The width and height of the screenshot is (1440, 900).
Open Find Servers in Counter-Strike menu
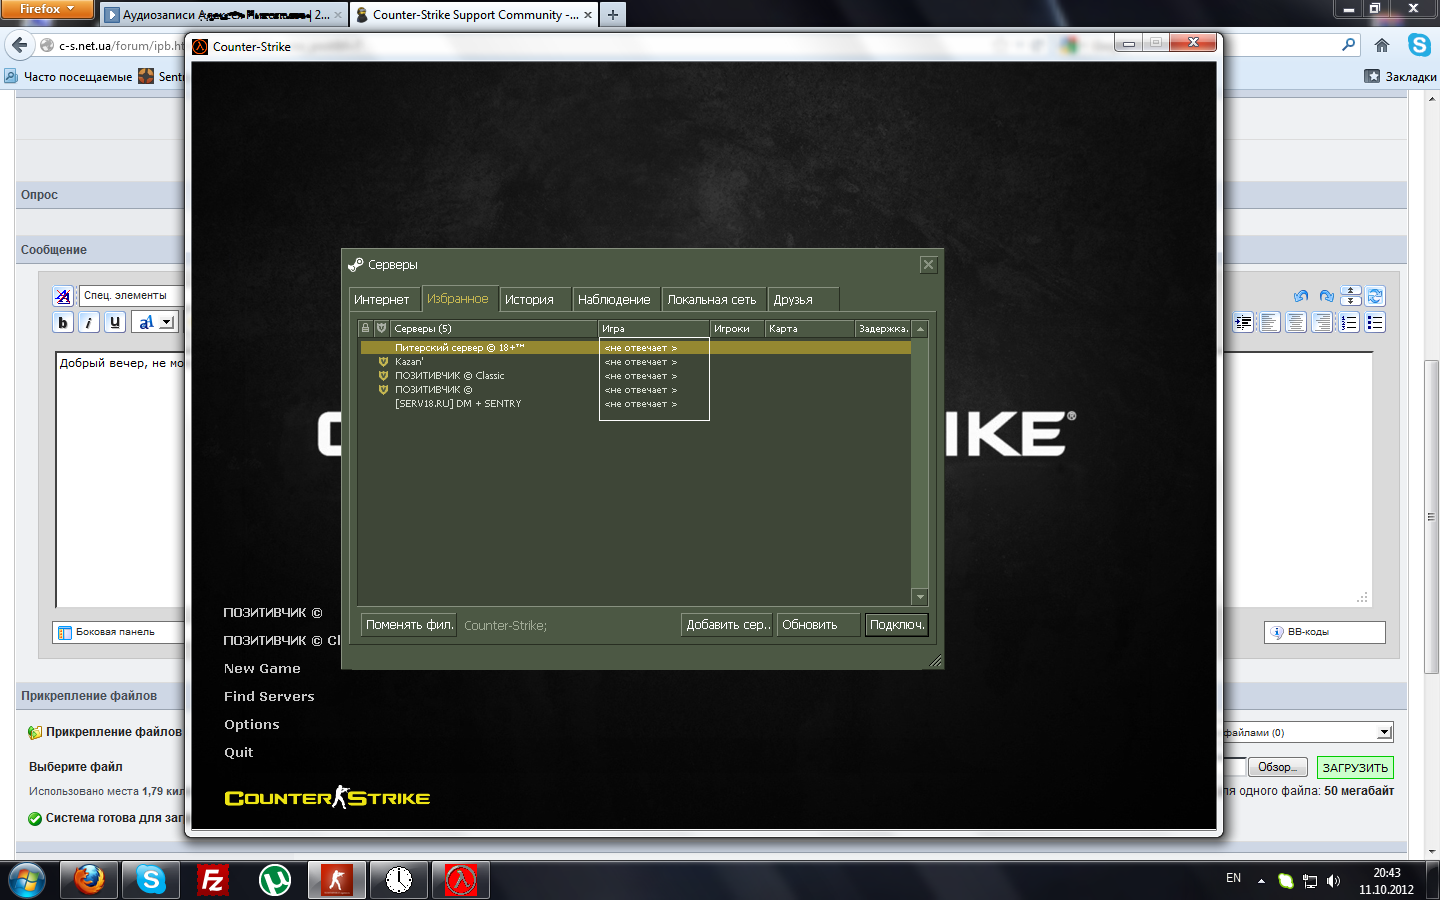(x=269, y=696)
